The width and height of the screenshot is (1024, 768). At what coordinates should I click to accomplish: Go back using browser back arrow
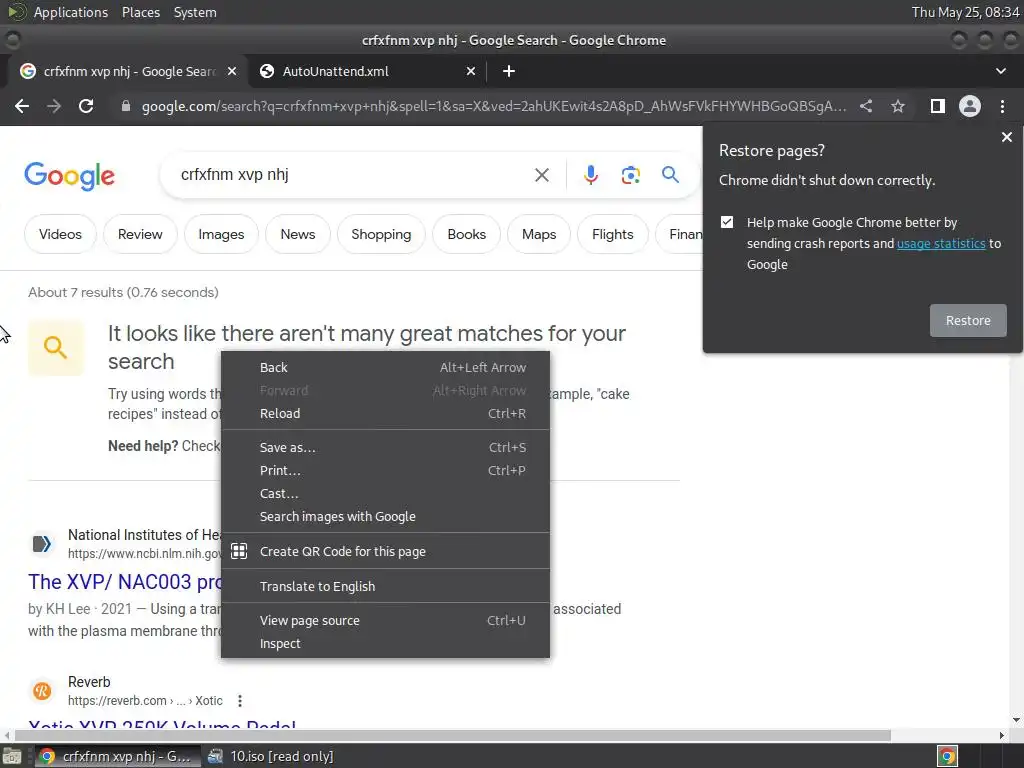click(x=22, y=106)
